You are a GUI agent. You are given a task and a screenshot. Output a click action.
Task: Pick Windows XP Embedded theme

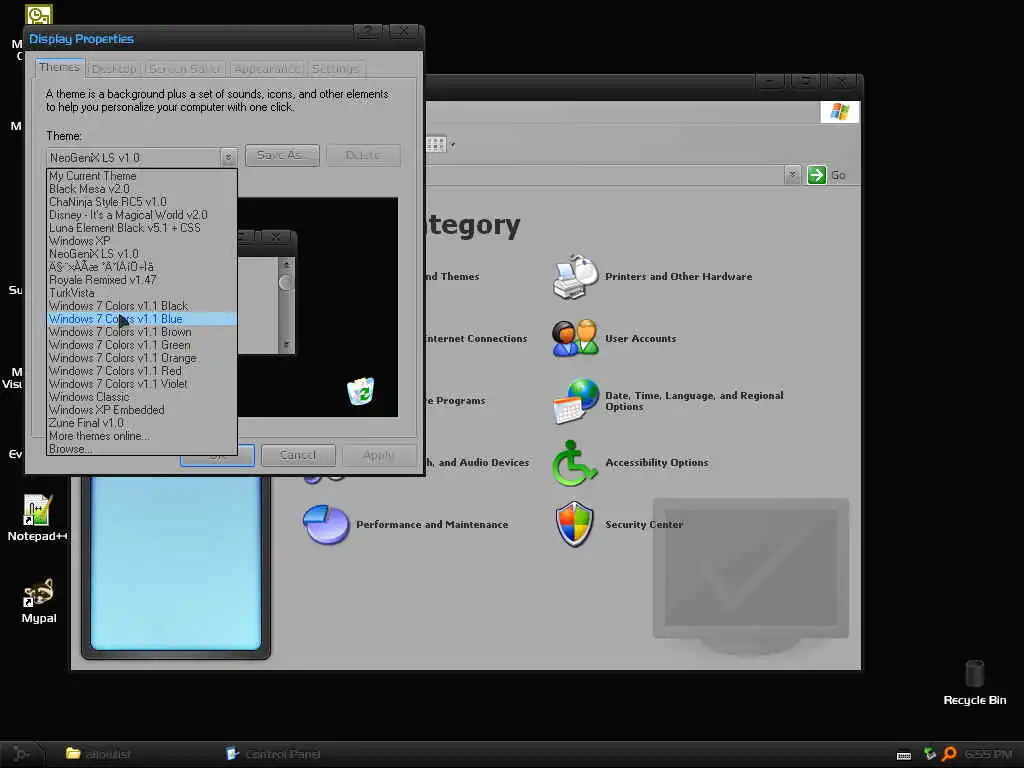(142, 410)
